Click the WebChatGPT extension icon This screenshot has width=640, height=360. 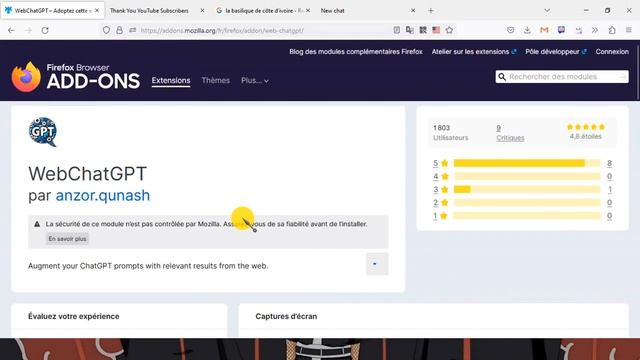point(43,132)
